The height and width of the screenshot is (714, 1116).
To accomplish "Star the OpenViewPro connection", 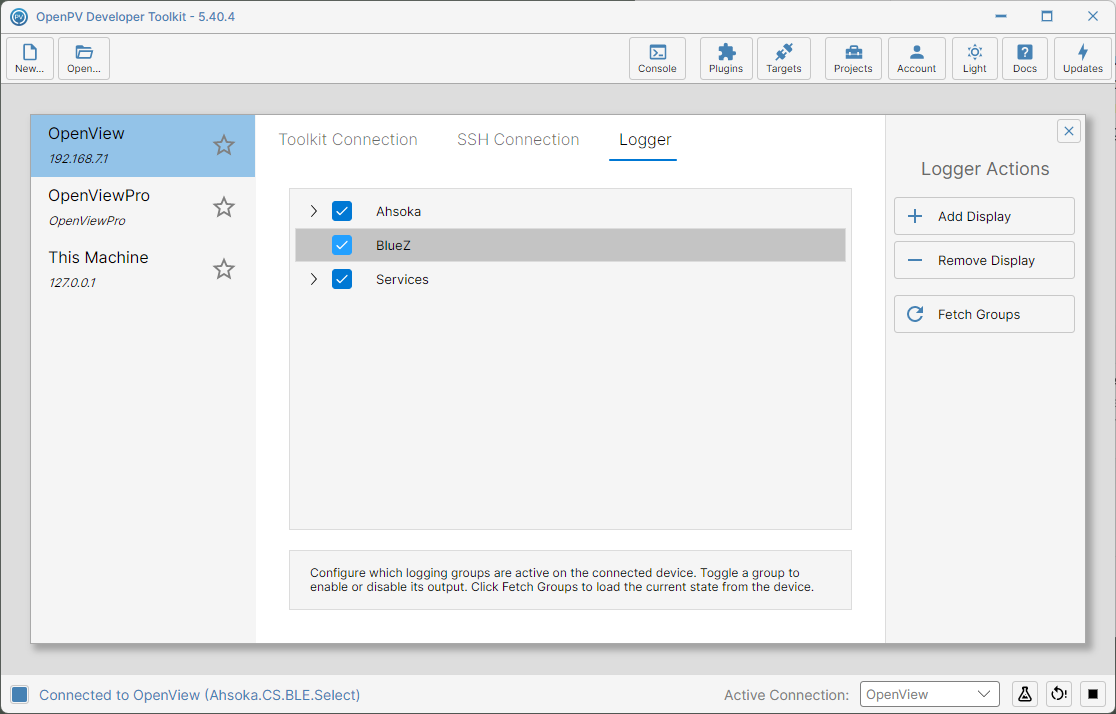I will (224, 207).
